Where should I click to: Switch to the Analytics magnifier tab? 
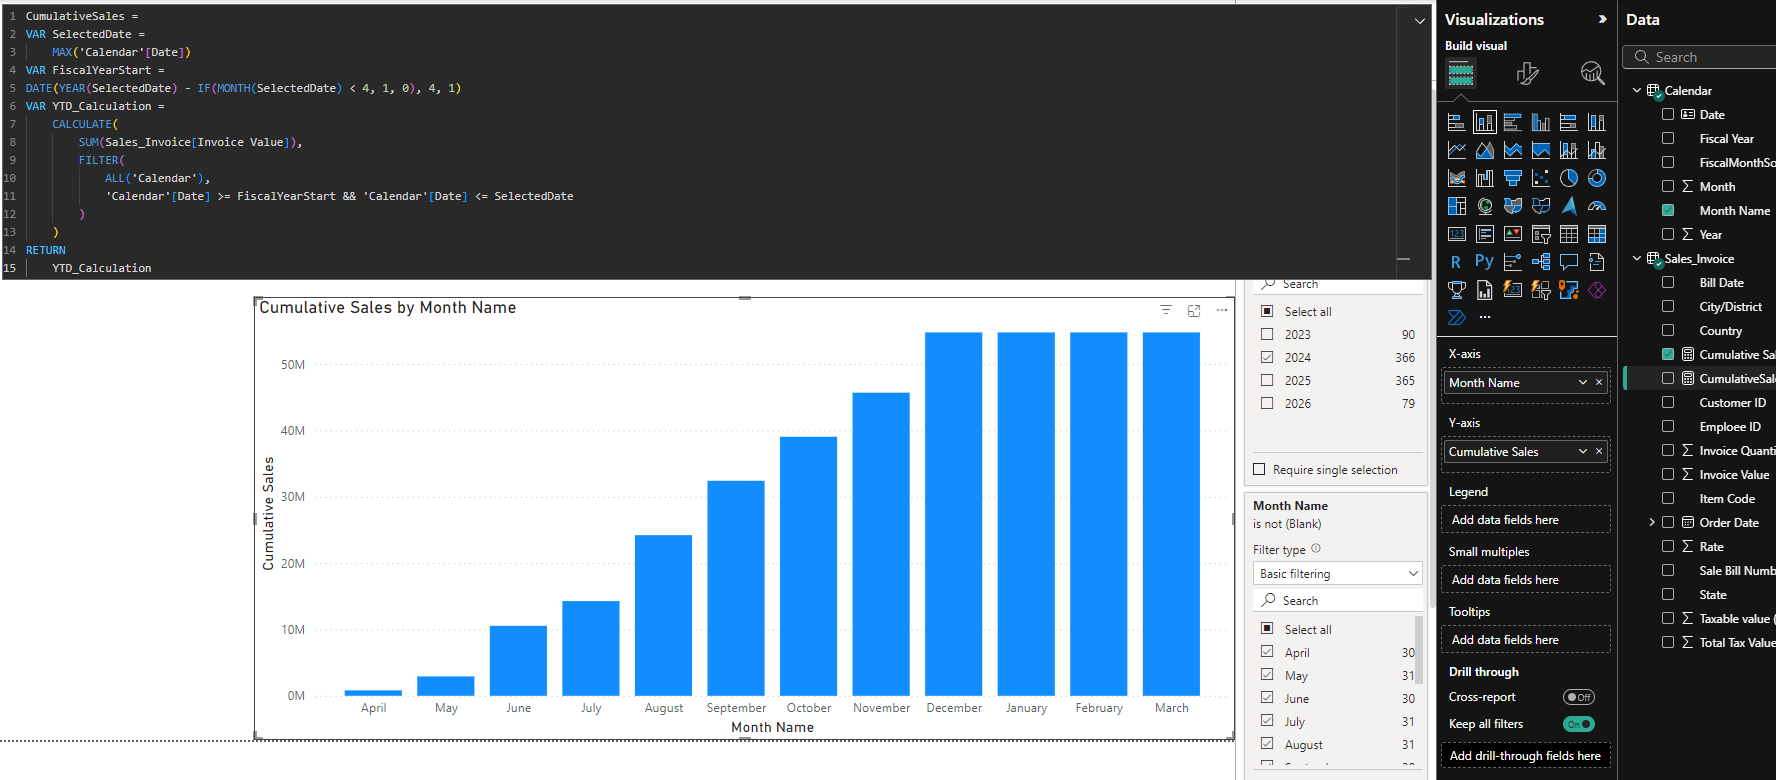(x=1592, y=73)
